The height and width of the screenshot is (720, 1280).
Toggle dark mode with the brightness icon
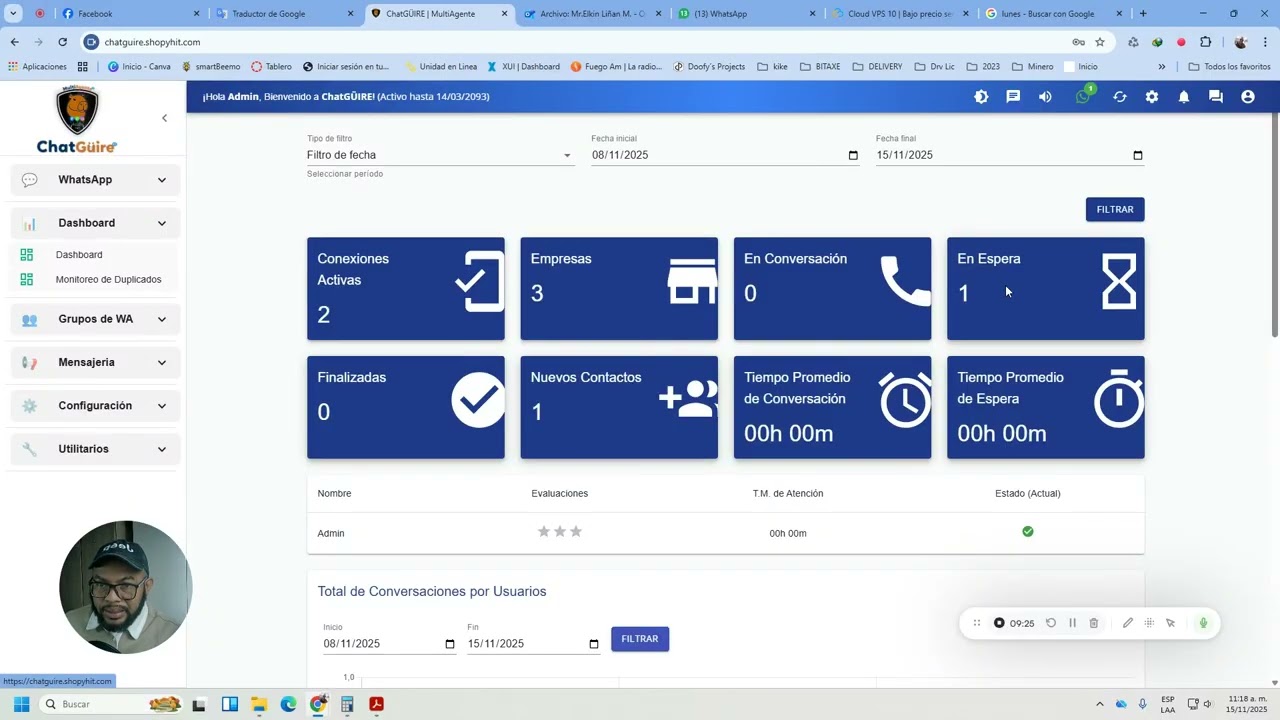point(981,97)
